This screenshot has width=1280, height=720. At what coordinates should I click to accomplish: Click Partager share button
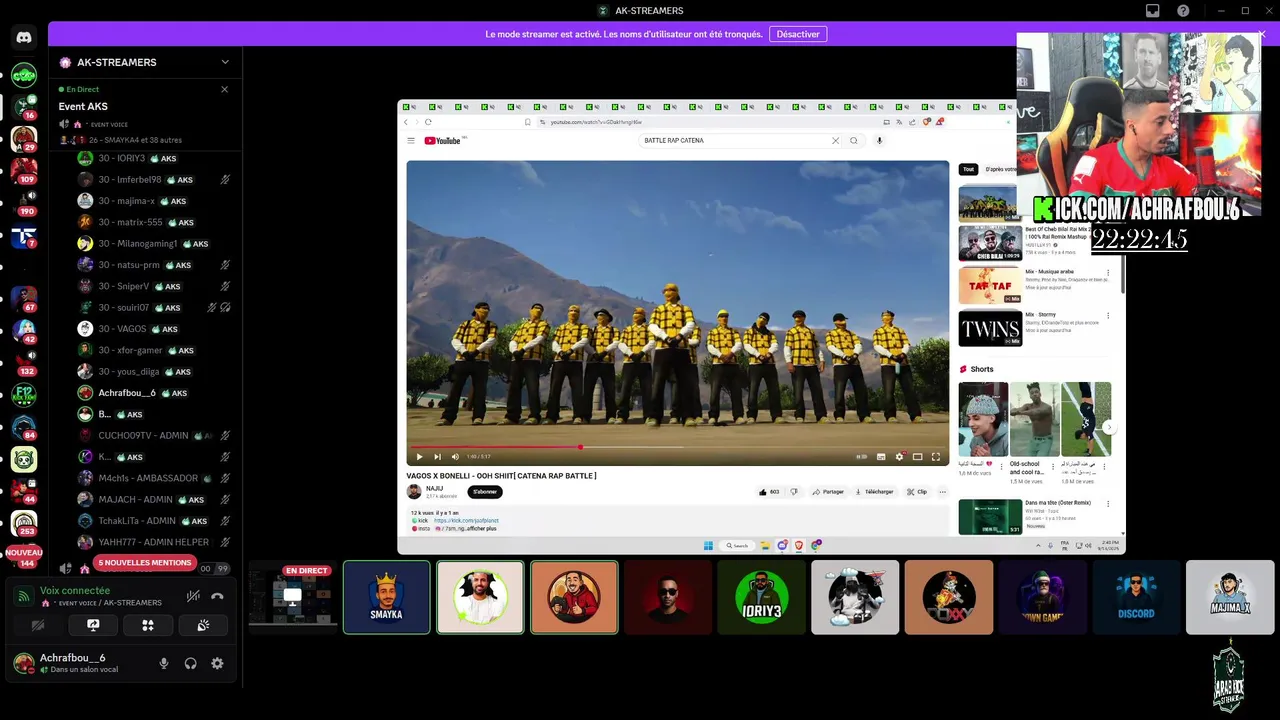tap(828, 492)
